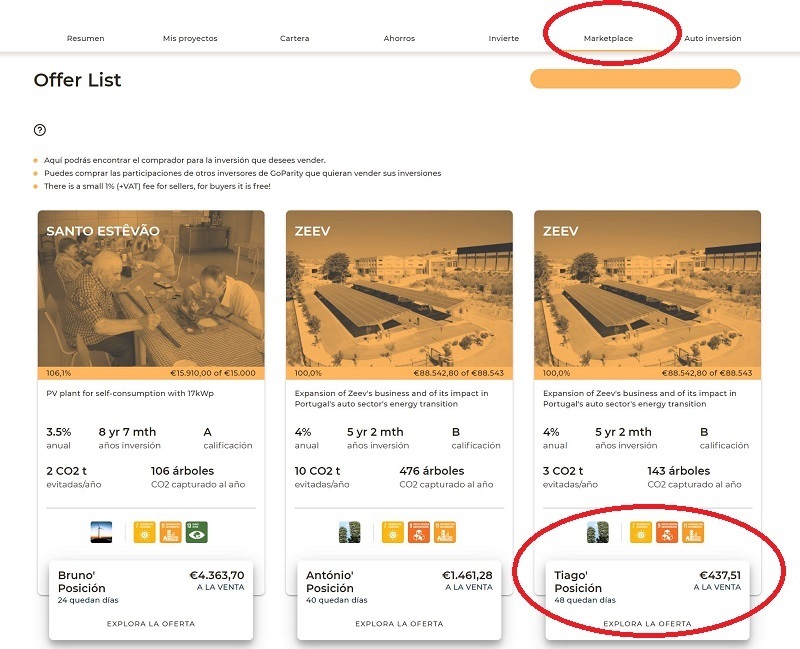The image size is (800, 649).
Task: Click EXPLORA LA OFERTA on Bruno's position
Action: pyautogui.click(x=150, y=621)
